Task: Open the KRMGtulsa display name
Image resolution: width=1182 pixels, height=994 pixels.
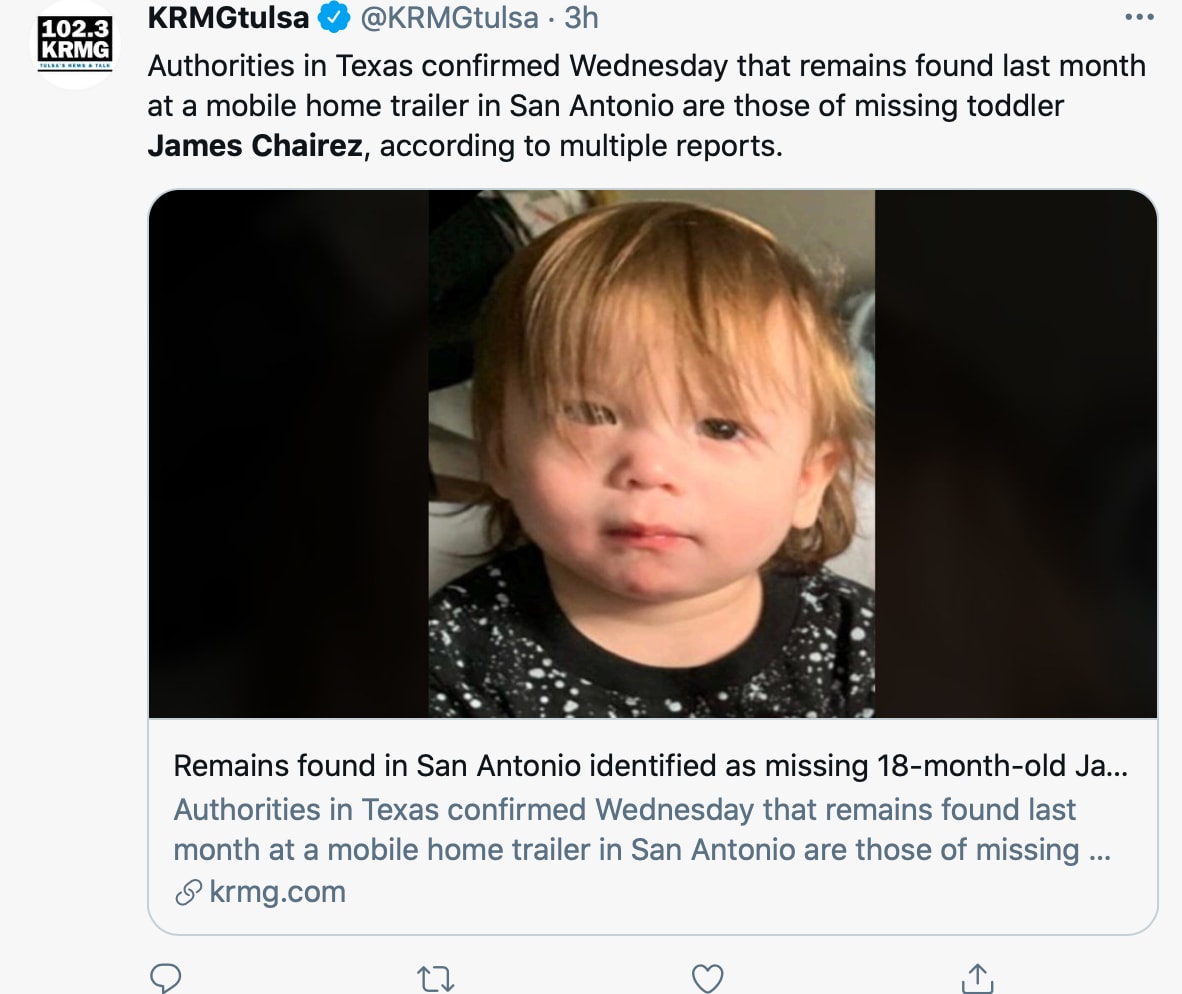Action: pos(229,17)
